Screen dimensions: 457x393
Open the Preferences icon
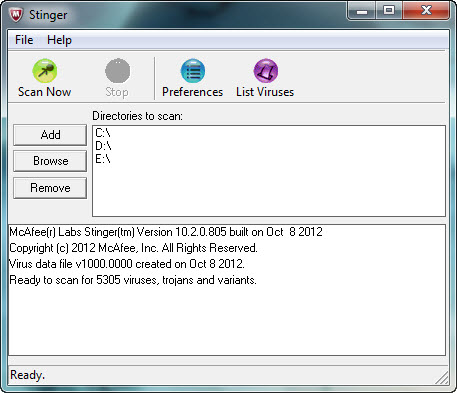click(193, 71)
